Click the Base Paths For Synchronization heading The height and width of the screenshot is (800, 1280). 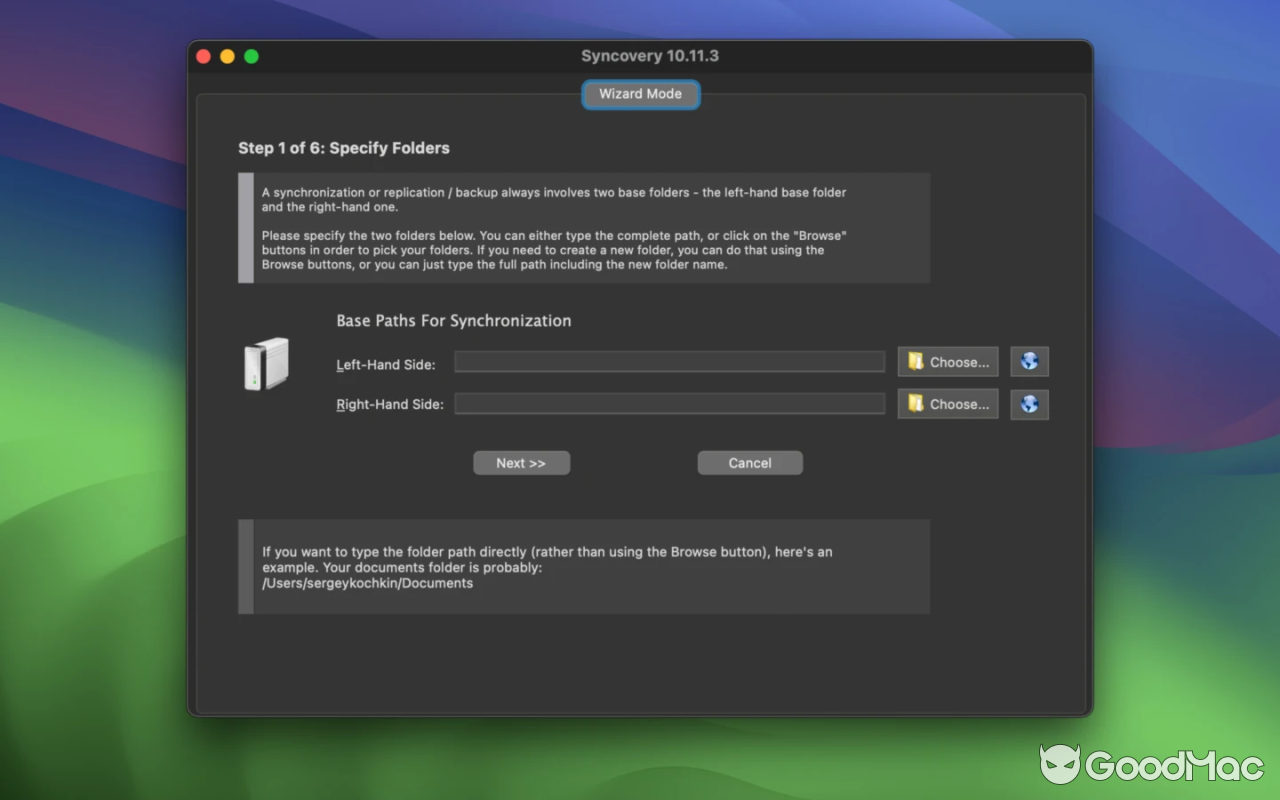tap(453, 321)
